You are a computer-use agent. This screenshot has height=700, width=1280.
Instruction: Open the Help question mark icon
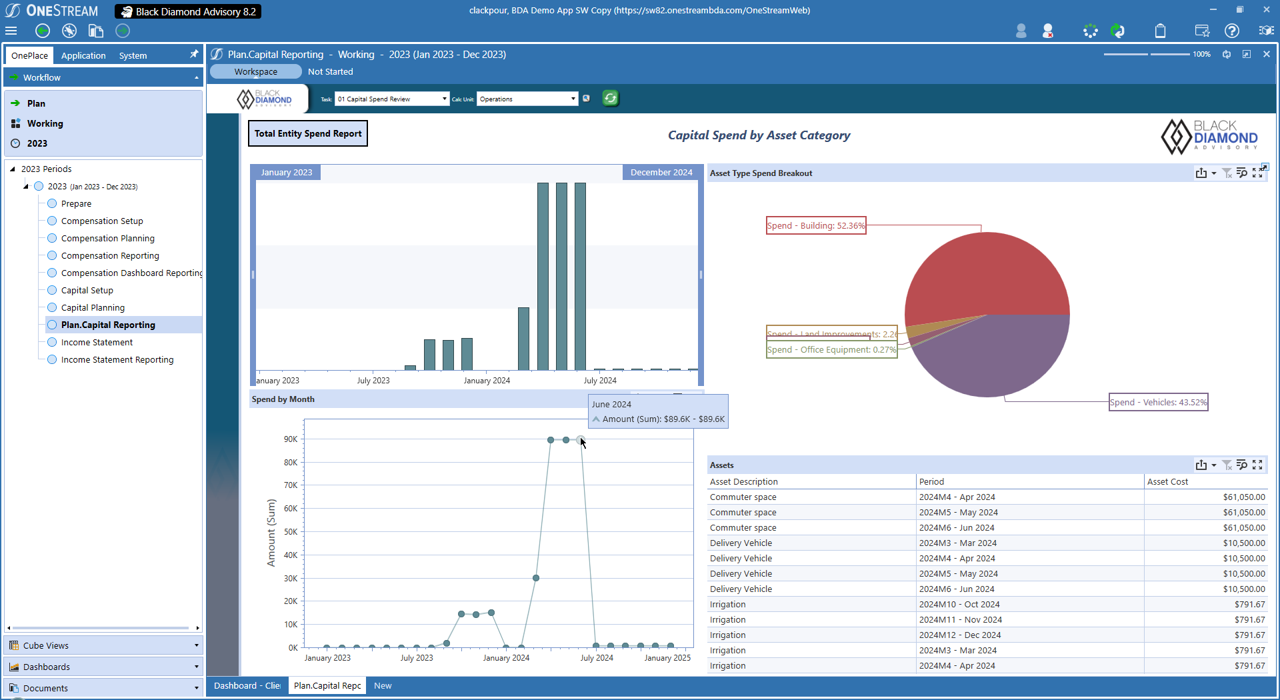[x=1232, y=31]
